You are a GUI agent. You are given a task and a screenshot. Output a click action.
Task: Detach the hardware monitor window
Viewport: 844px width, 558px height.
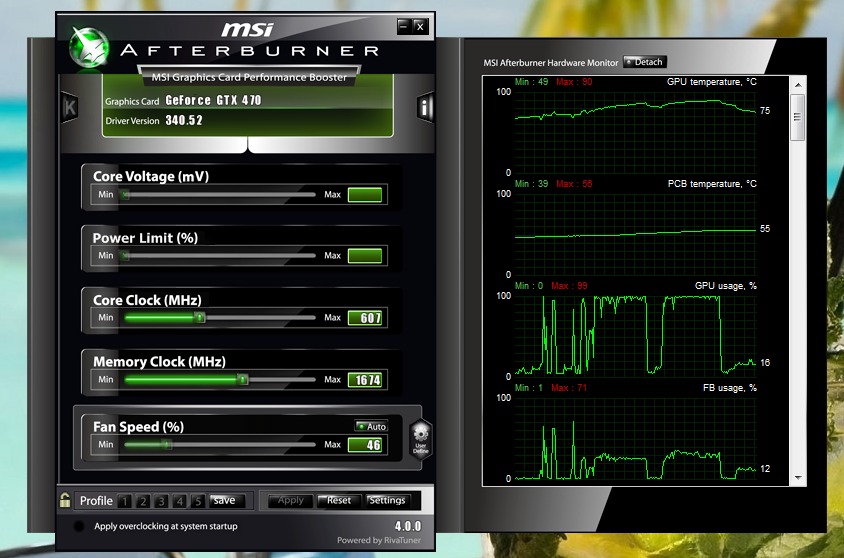point(645,62)
